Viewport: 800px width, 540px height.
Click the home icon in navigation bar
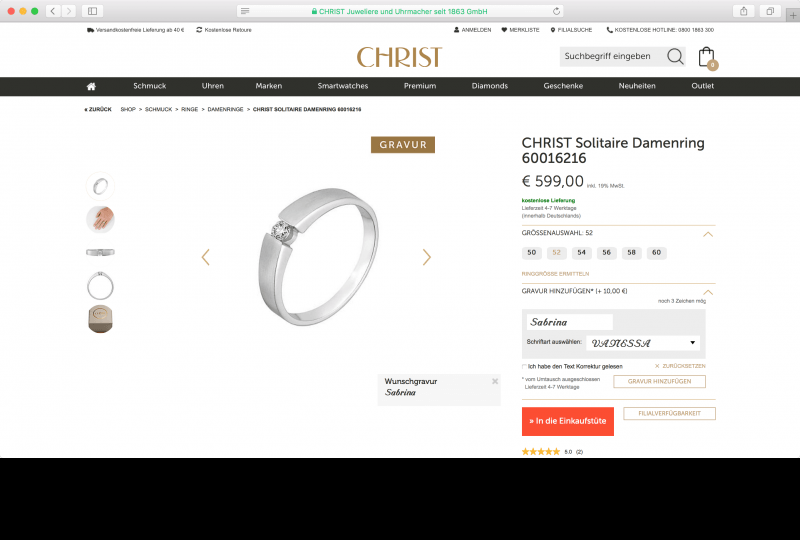click(91, 86)
